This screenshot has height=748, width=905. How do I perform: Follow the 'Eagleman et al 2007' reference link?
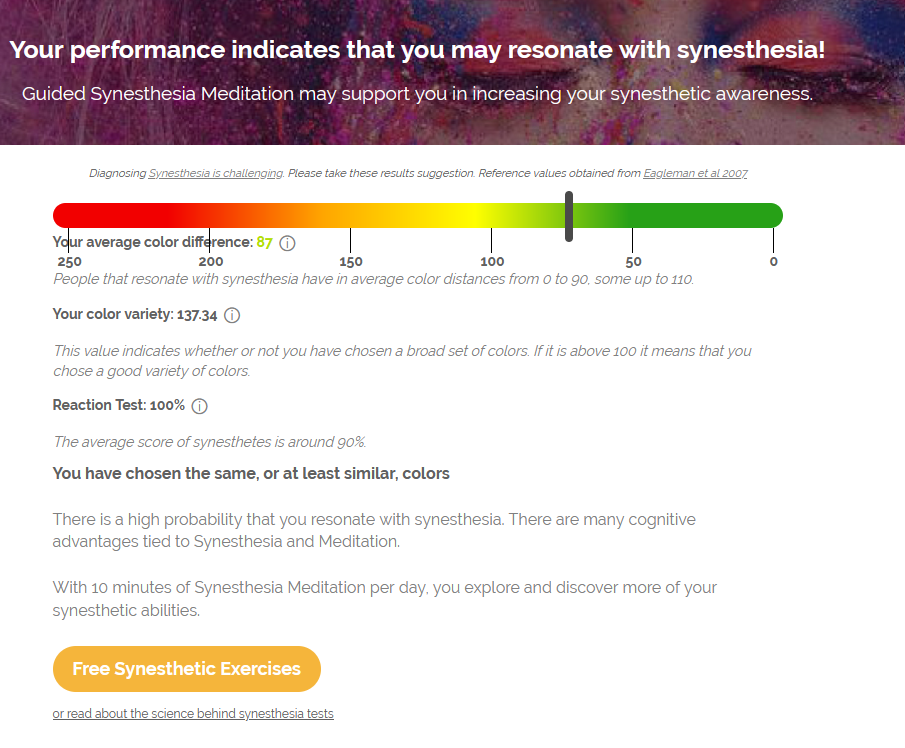tap(695, 173)
